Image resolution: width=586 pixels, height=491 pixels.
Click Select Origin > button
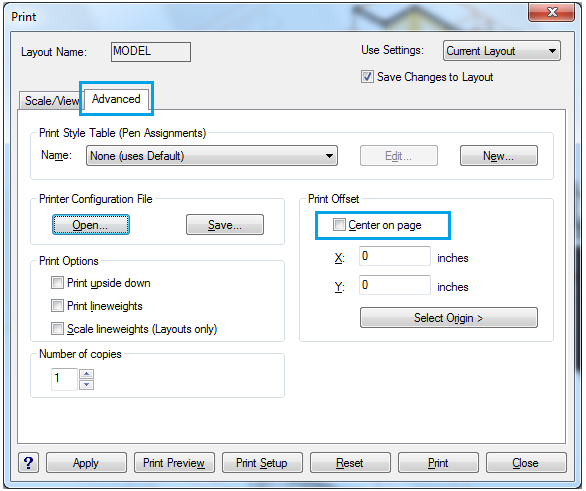[x=448, y=318]
